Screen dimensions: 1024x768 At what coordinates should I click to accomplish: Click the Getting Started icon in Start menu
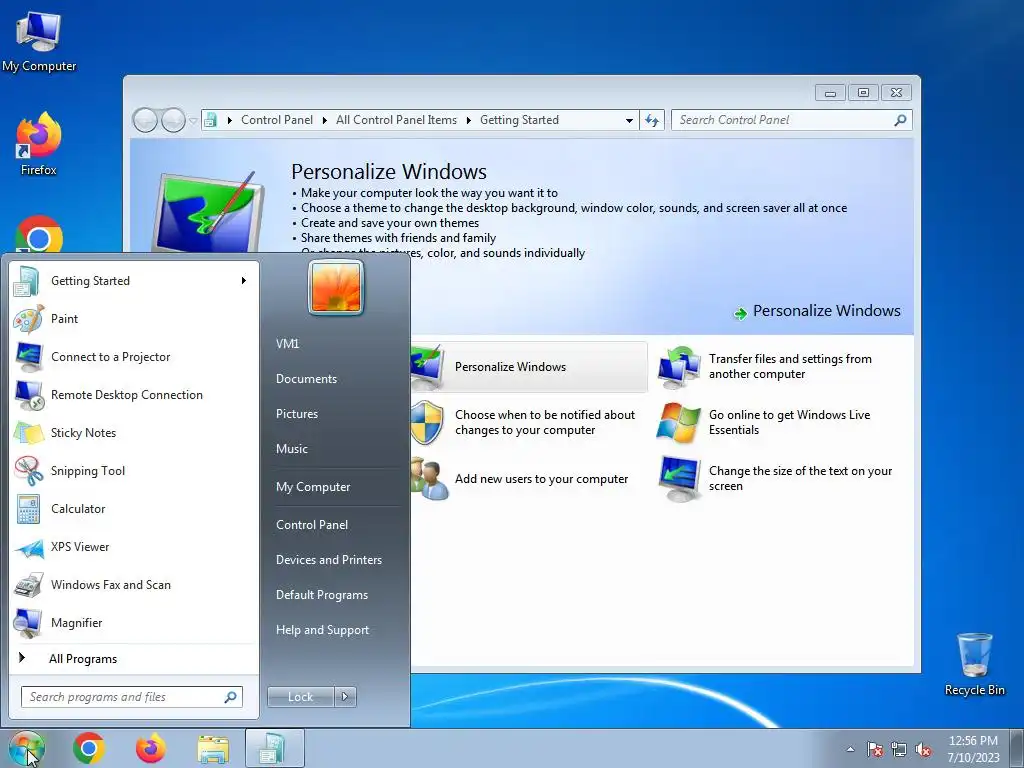(28, 281)
